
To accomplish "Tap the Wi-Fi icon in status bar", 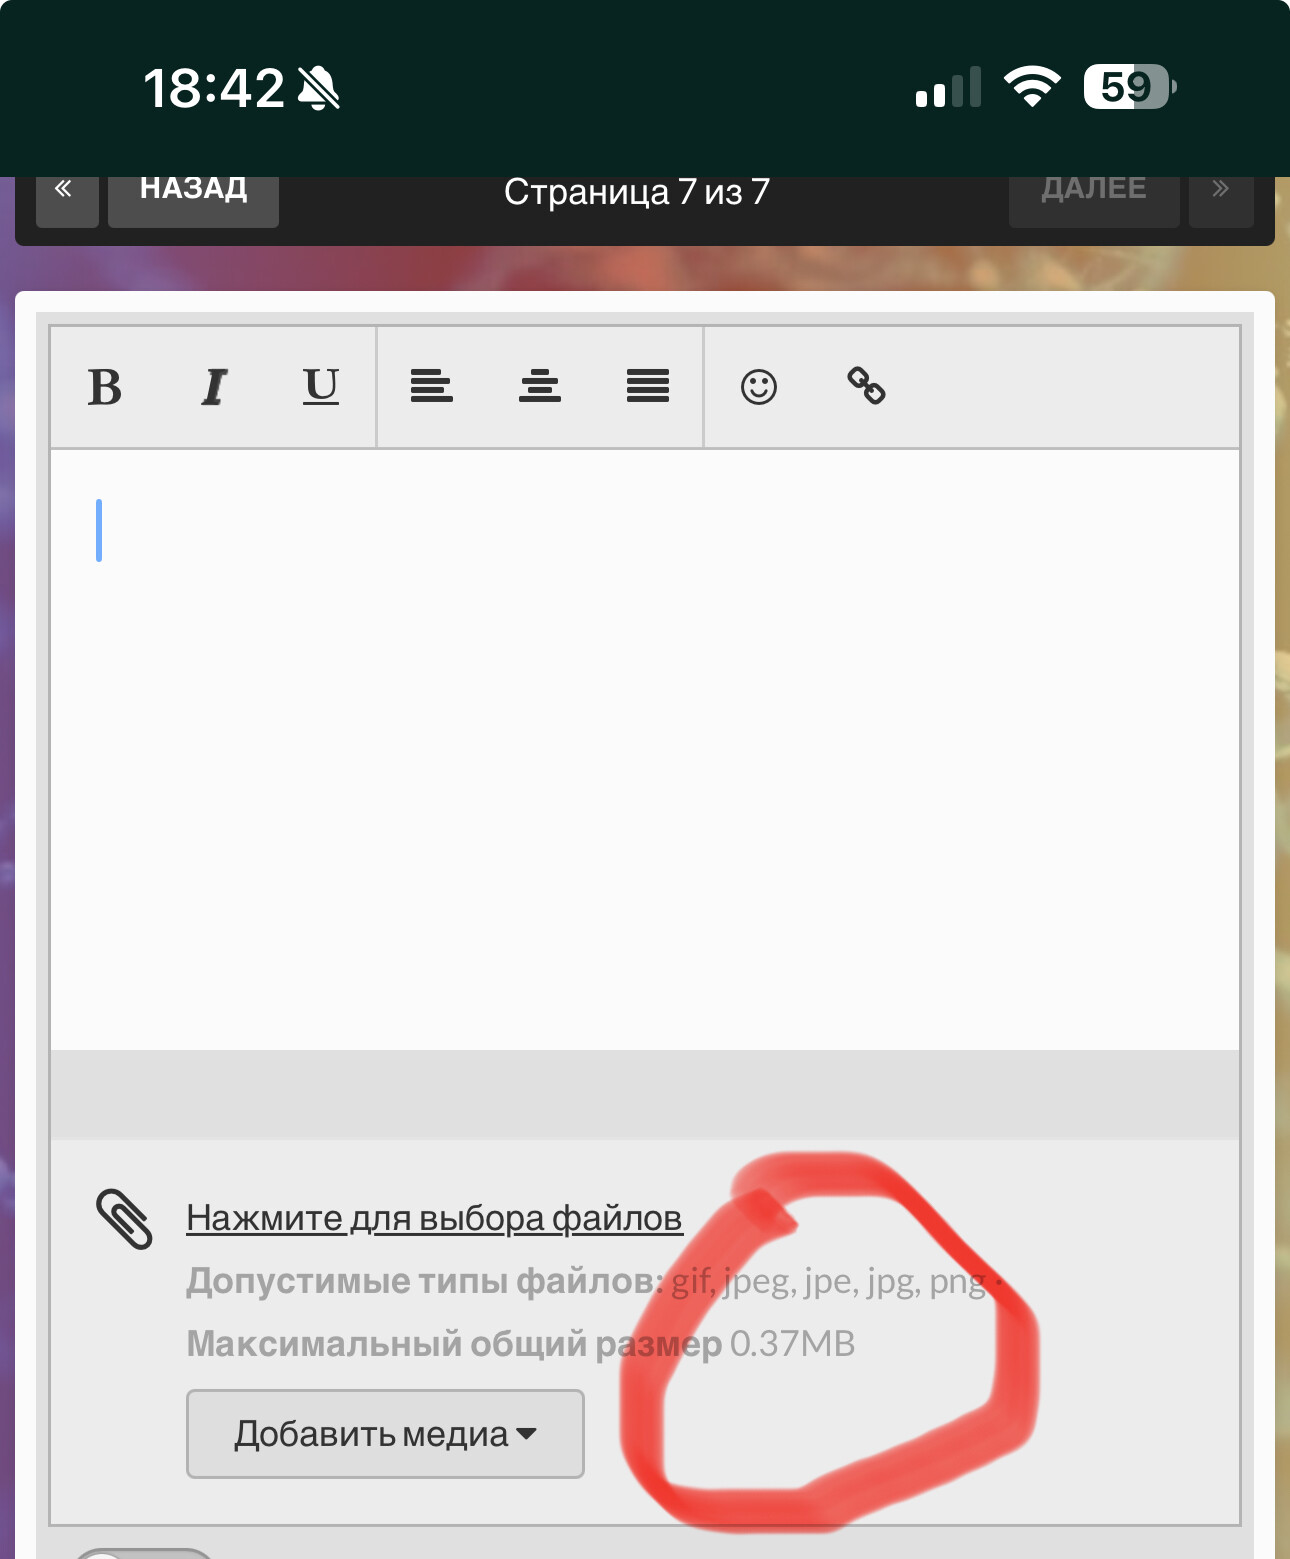I will click(1032, 87).
